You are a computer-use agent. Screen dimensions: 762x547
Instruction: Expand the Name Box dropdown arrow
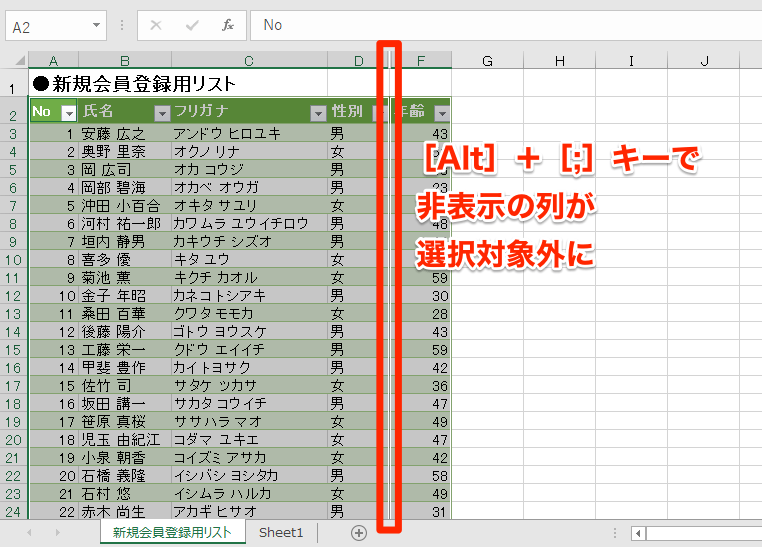97,25
